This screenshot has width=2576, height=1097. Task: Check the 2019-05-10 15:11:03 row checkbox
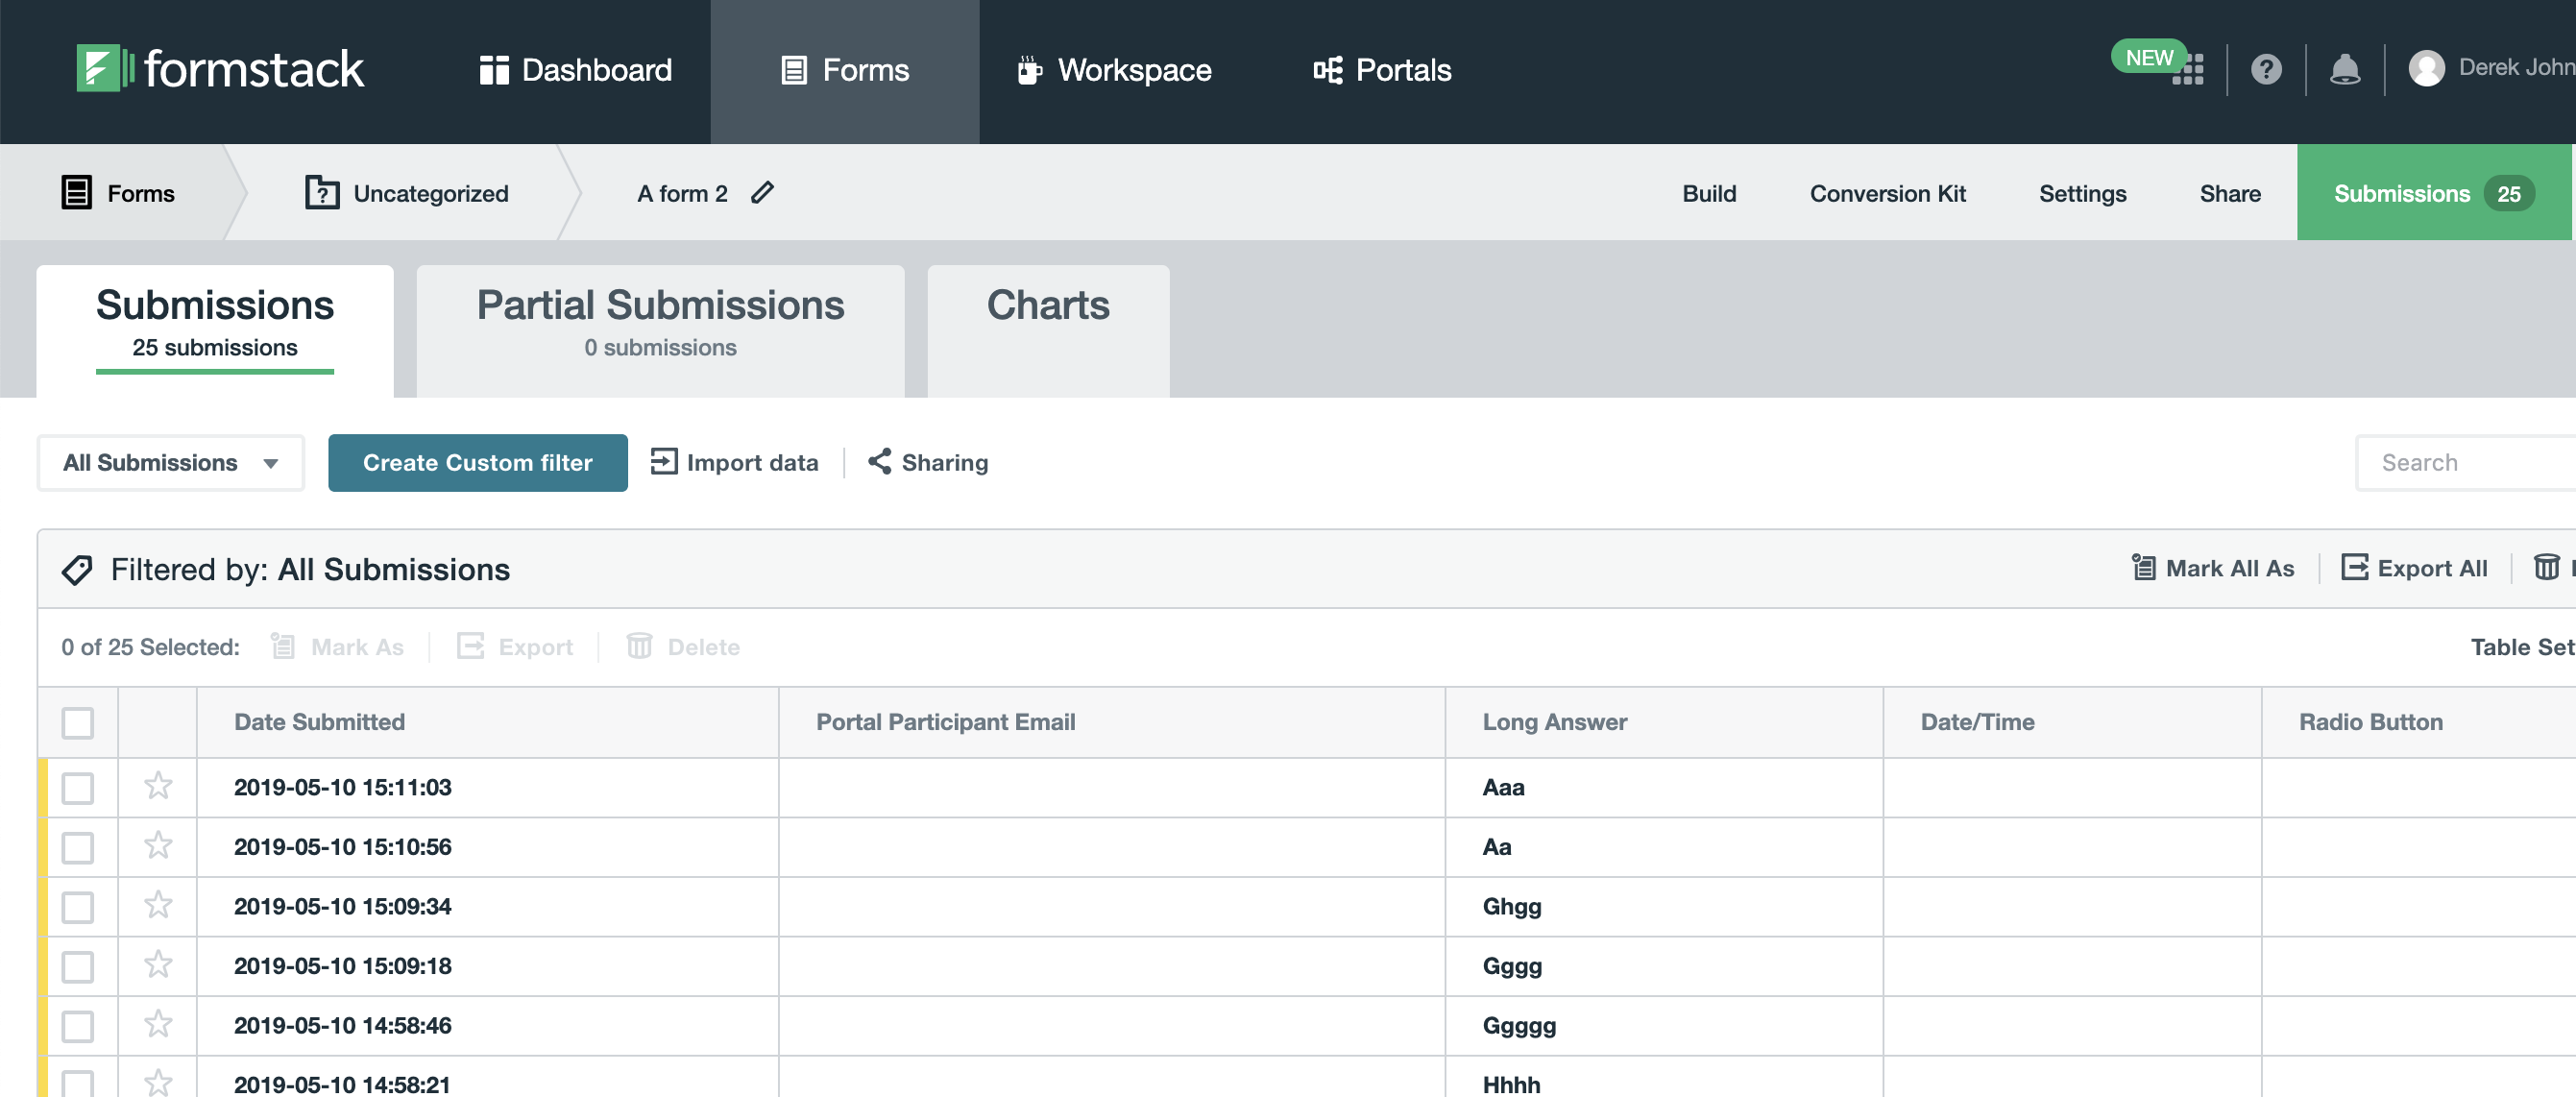click(78, 788)
